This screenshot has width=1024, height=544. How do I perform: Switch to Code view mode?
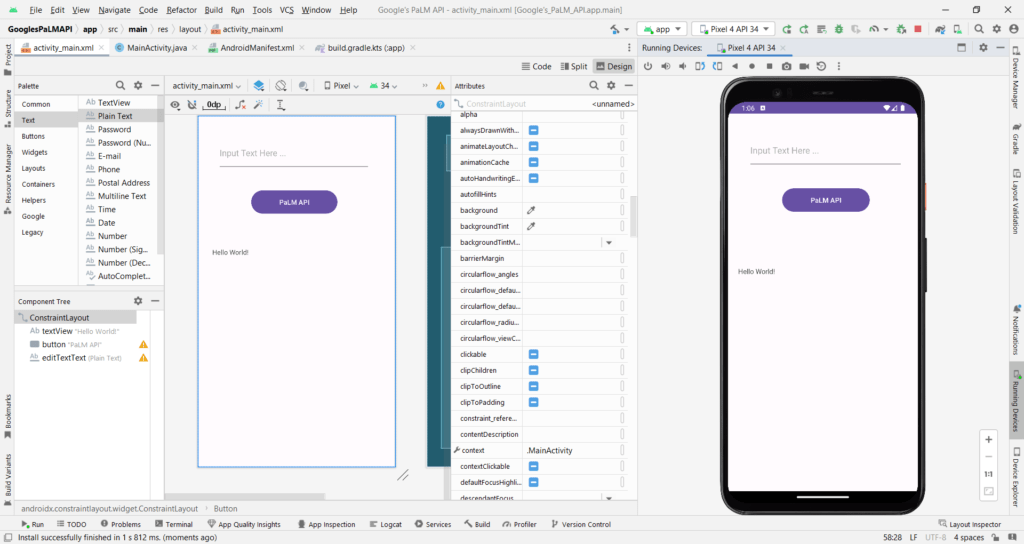536,67
